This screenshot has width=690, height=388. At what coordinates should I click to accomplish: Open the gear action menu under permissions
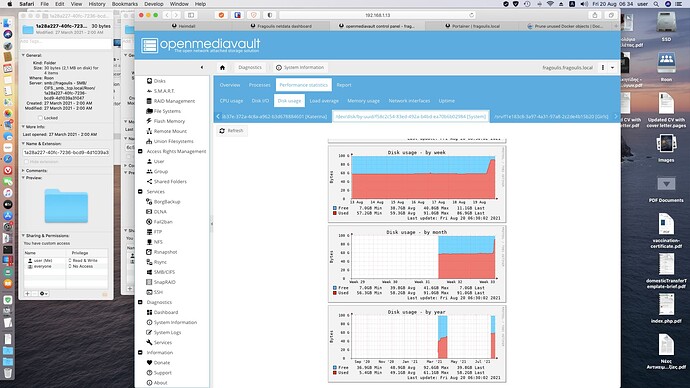(44, 293)
